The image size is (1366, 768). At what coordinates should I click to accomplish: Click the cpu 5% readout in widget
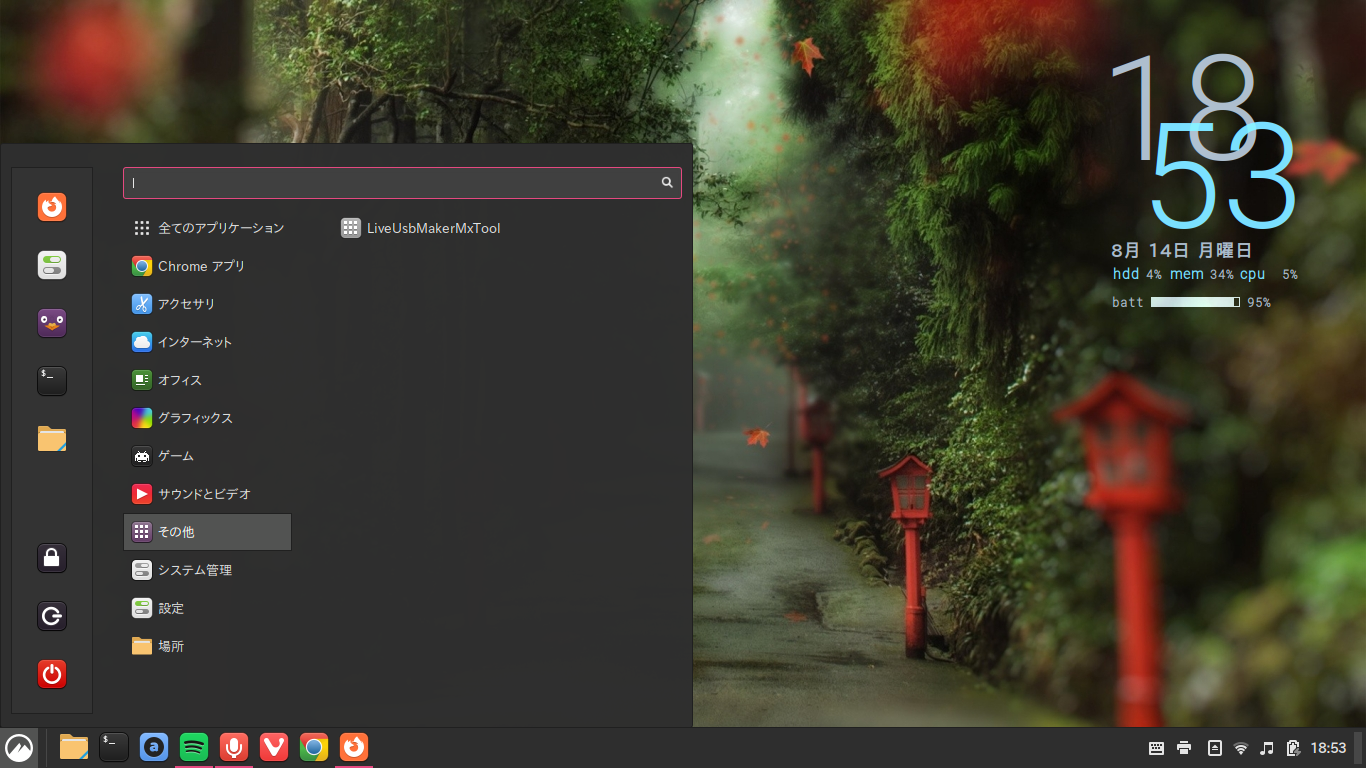coord(1269,274)
